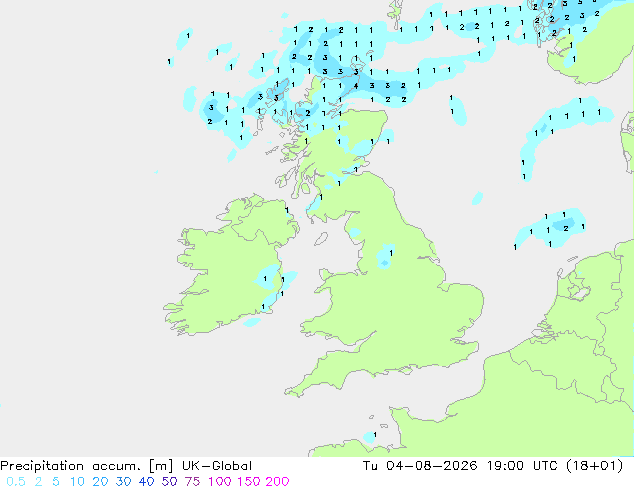Select the 30 legend value
Screen dimensions: 634x490
coord(123,482)
